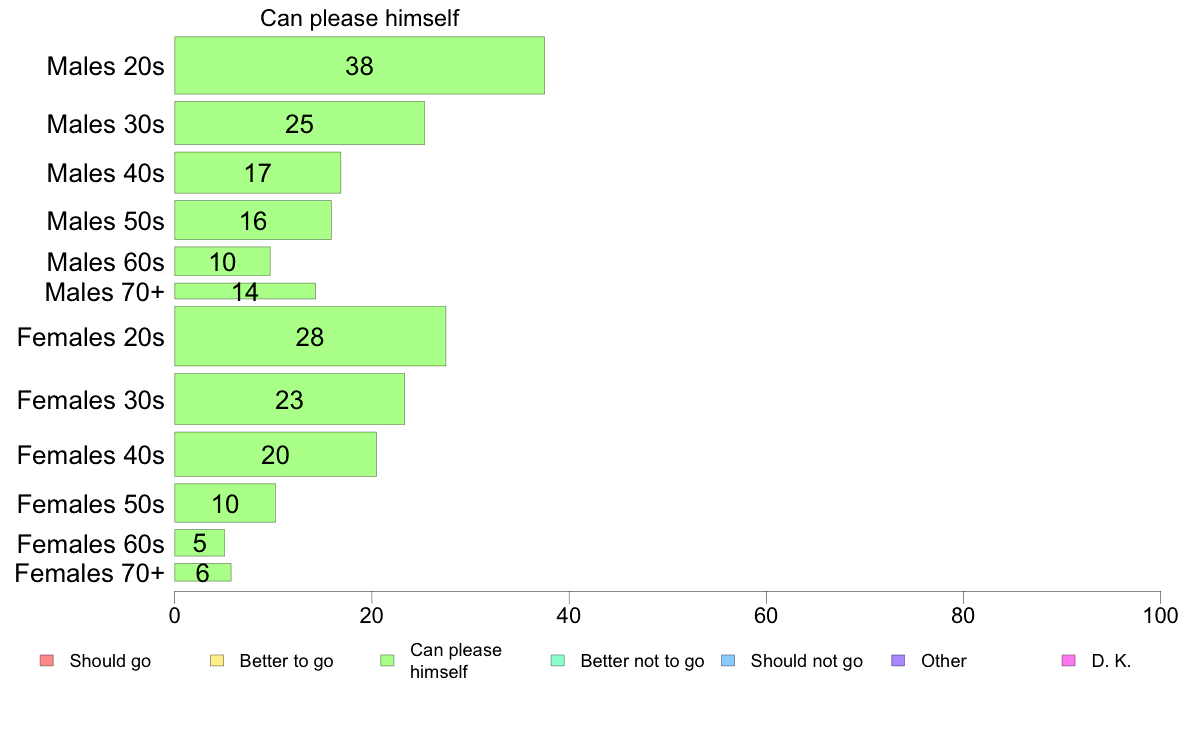Click the red Should go legend swatch

coord(47,660)
